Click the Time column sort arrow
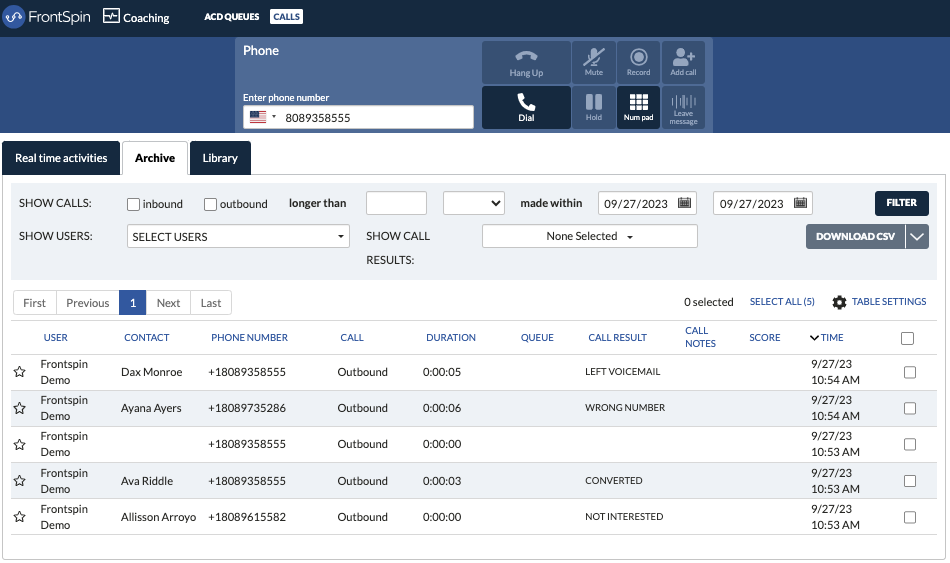 814,338
